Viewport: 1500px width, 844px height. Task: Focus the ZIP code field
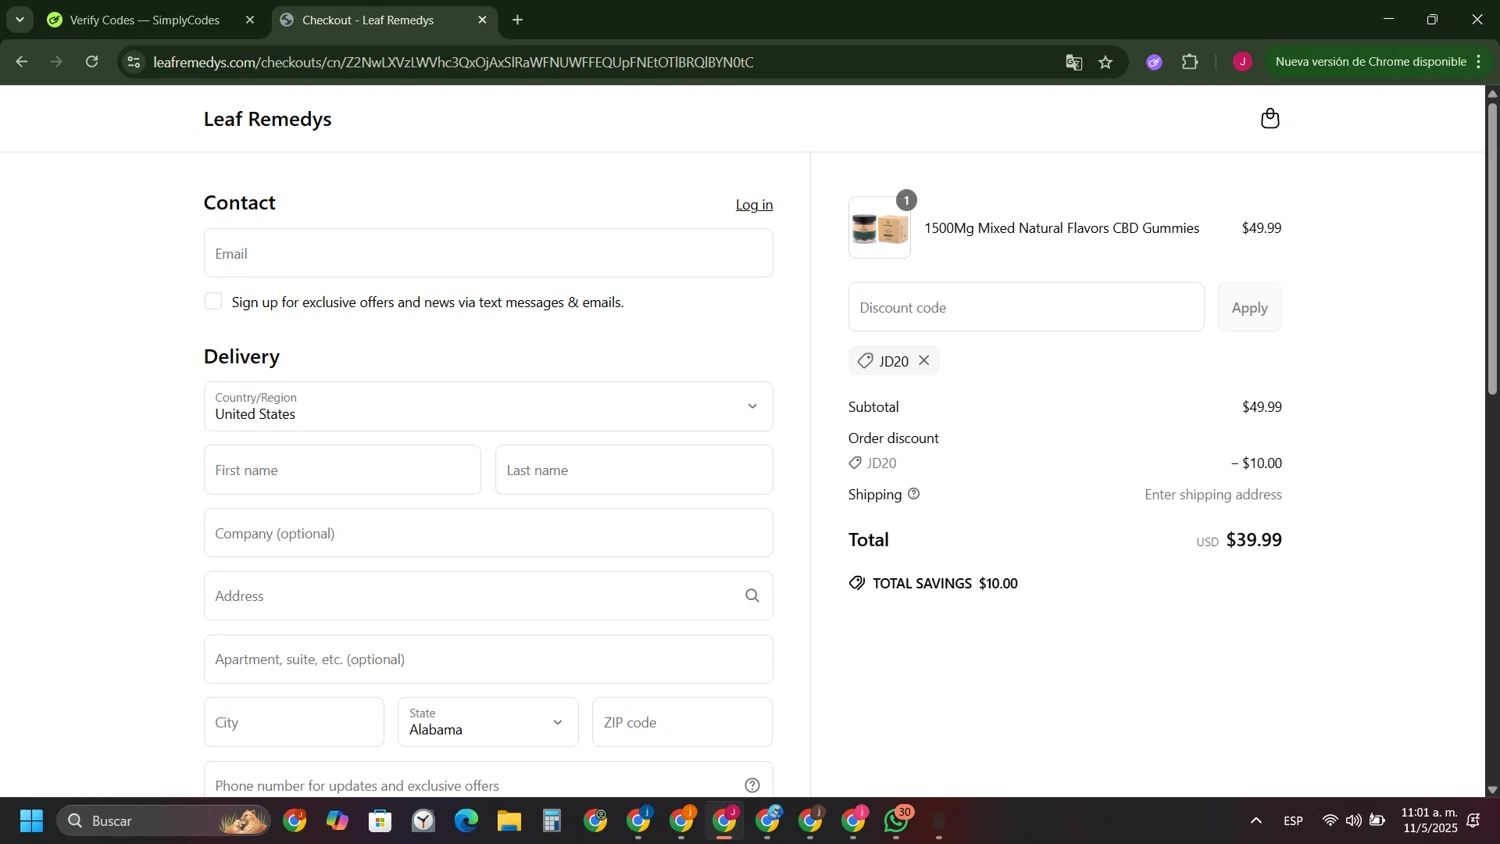point(682,722)
